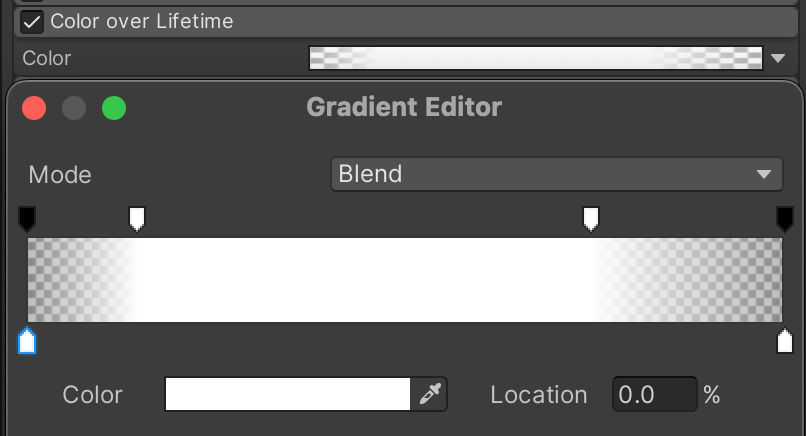This screenshot has width=806, height=436.
Task: Select the bottom-right color key marker
Action: point(785,342)
